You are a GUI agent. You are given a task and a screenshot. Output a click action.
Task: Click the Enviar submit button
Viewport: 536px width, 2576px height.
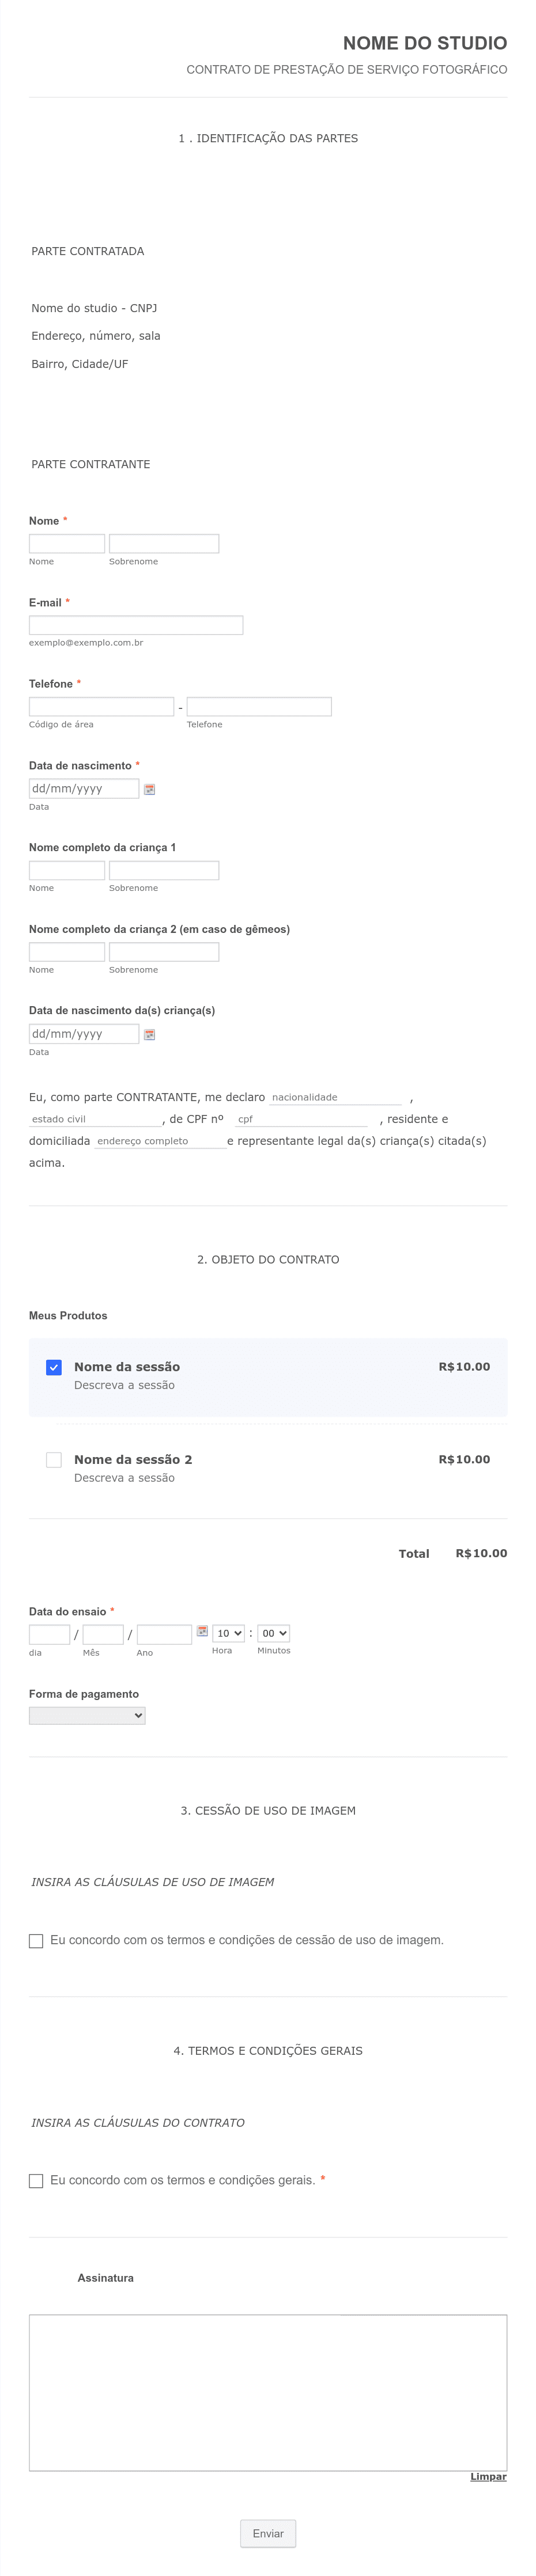point(268,2533)
